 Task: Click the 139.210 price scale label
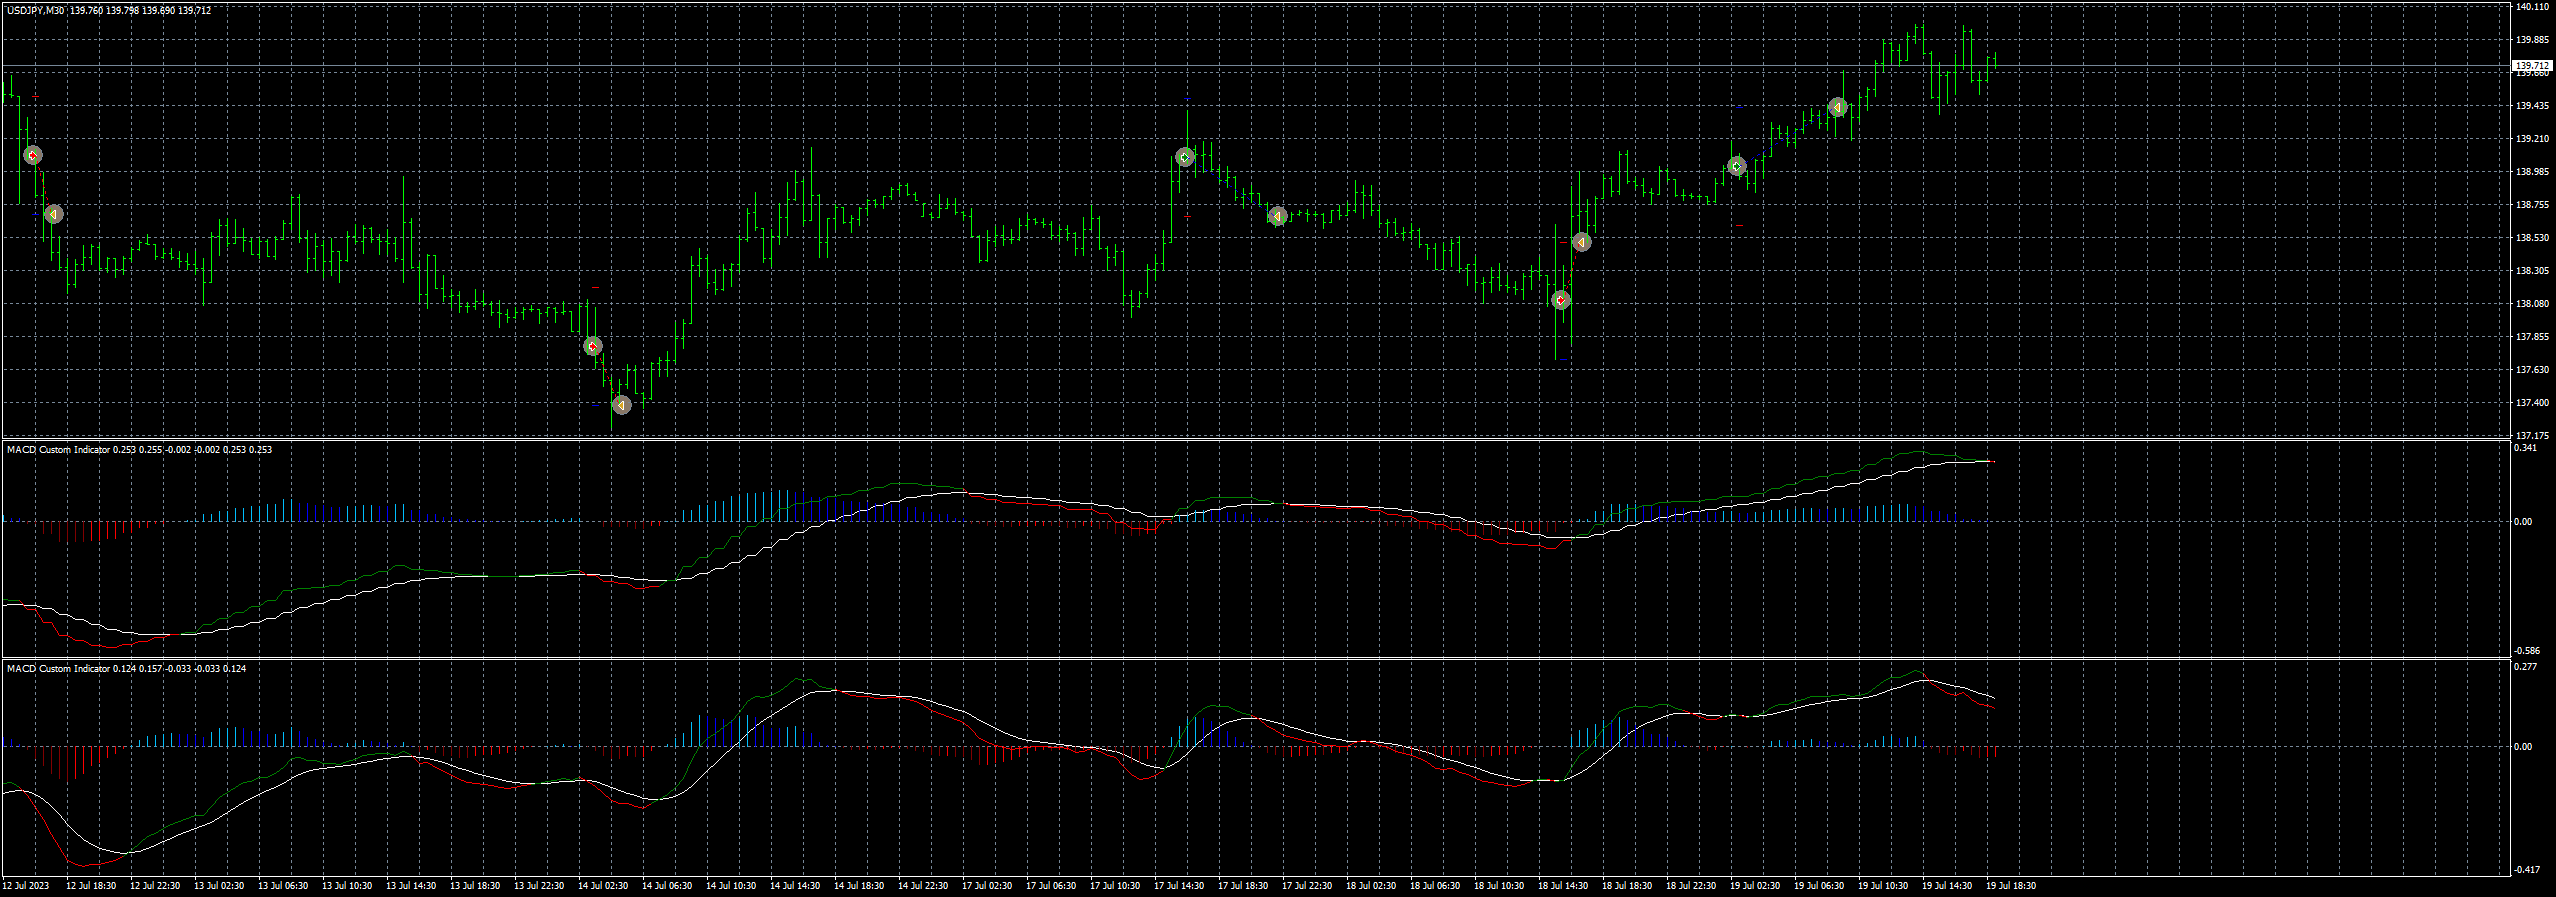pos(2531,139)
